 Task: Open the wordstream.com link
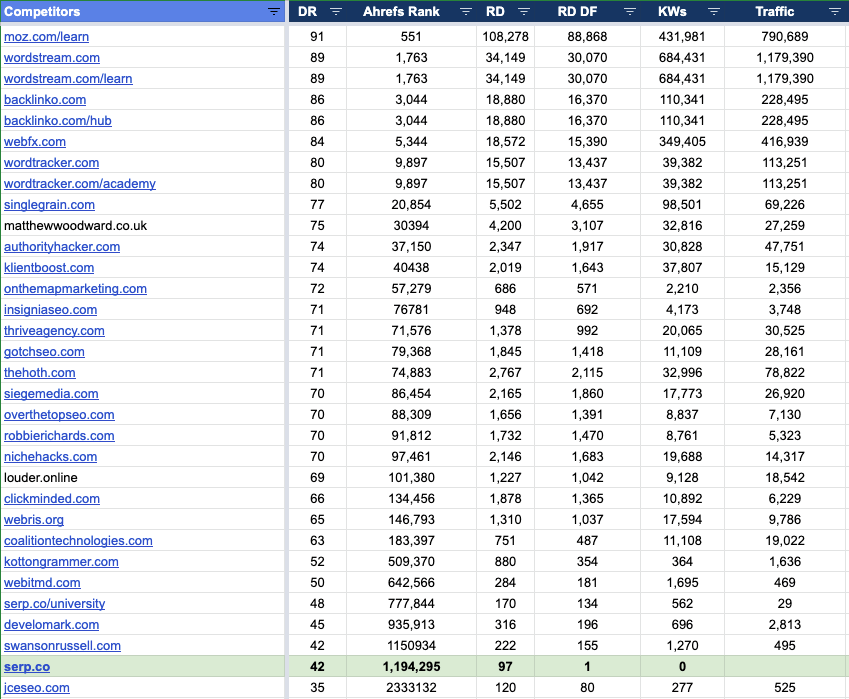[x=52, y=58]
